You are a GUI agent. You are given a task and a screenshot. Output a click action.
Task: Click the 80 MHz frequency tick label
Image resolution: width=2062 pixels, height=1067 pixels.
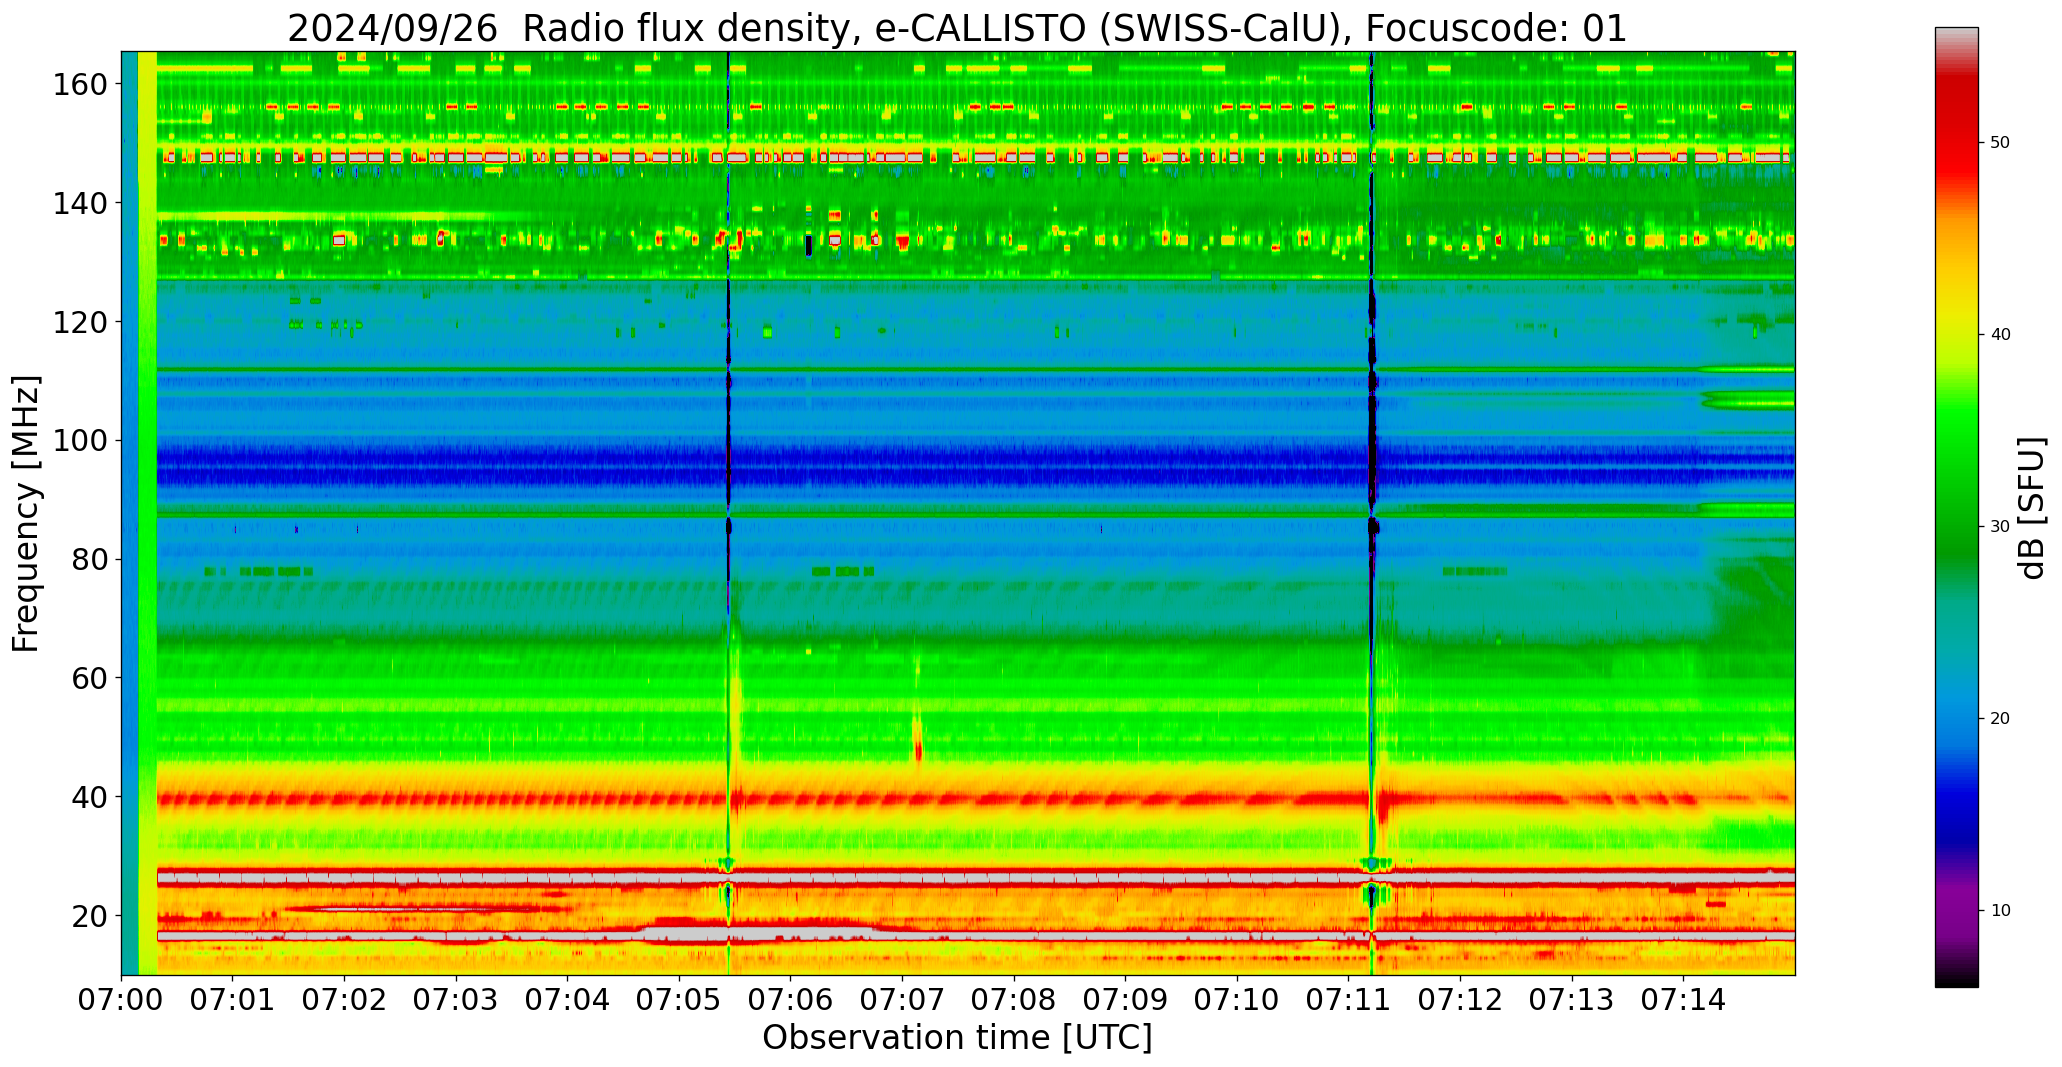90,559
